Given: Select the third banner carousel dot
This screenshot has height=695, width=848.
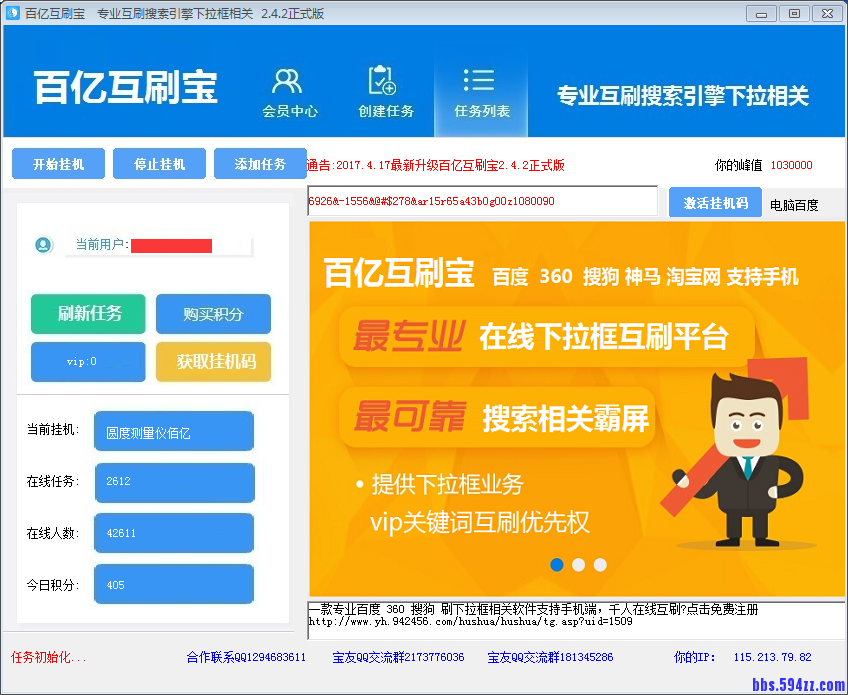Looking at the screenshot, I should coord(600,565).
